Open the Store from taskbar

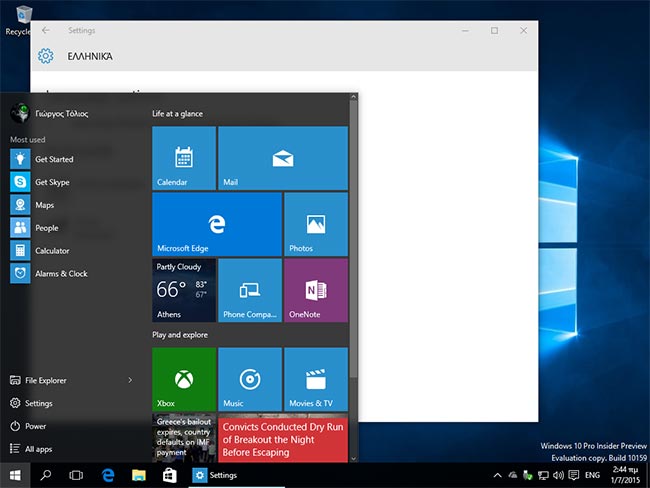coord(169,475)
